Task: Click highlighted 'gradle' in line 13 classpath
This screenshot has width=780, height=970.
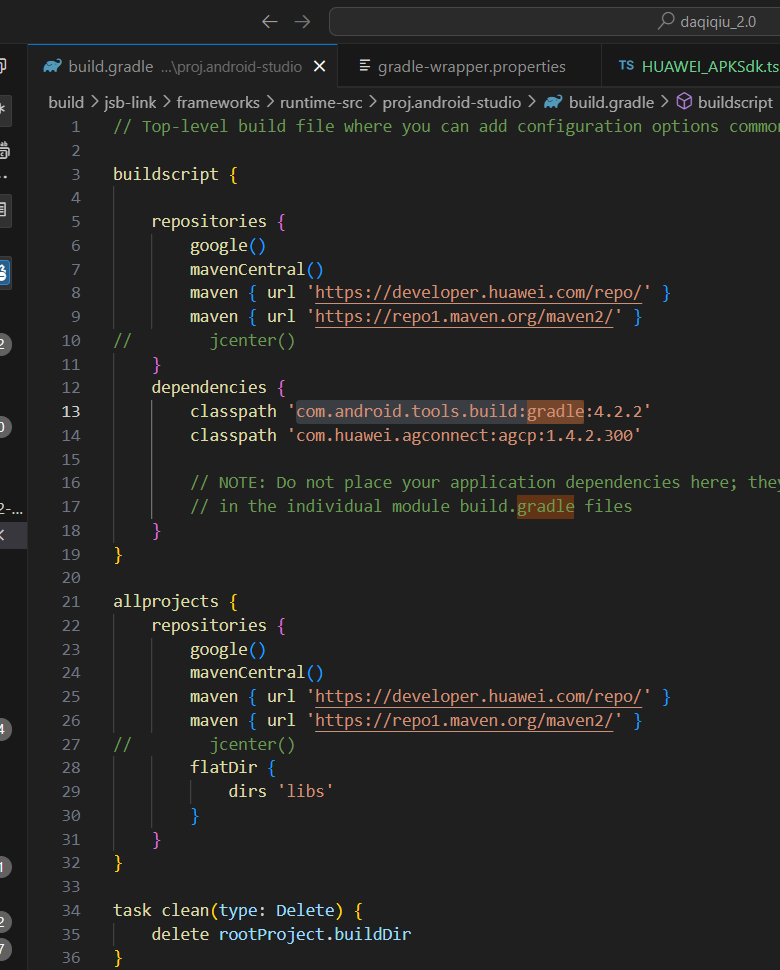Action: pyautogui.click(x=555, y=411)
